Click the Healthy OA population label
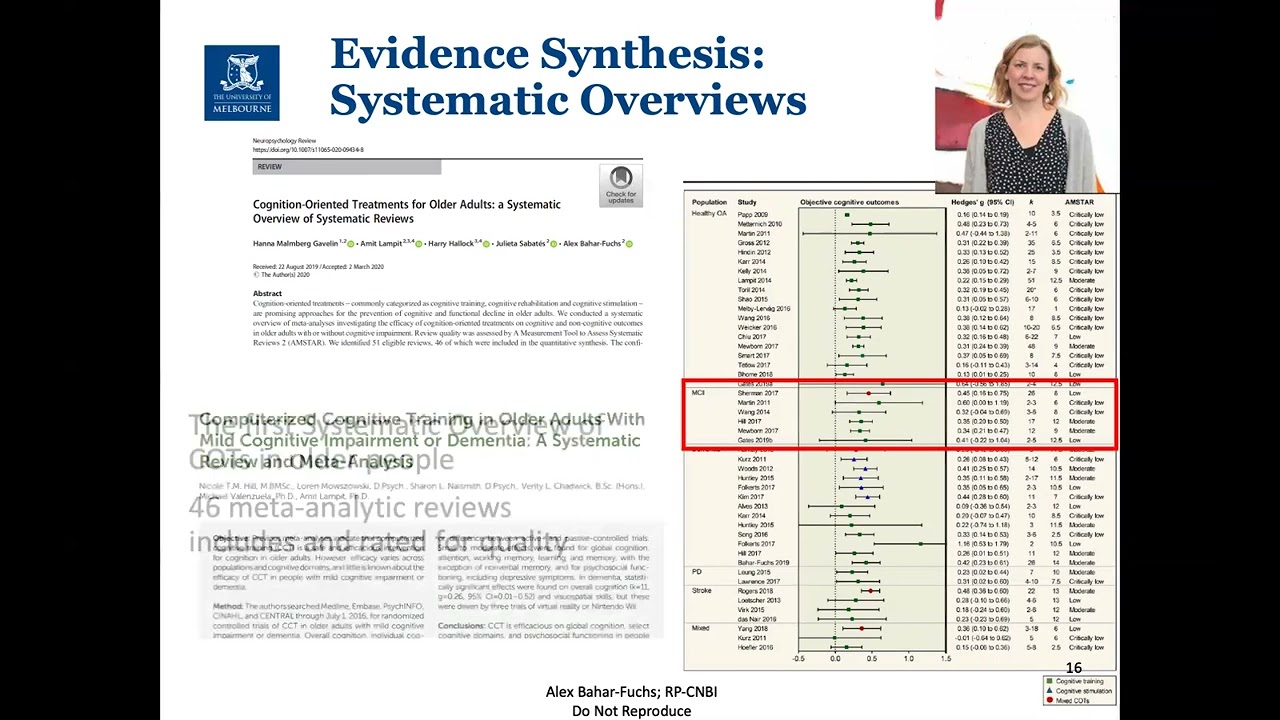 [x=709, y=215]
